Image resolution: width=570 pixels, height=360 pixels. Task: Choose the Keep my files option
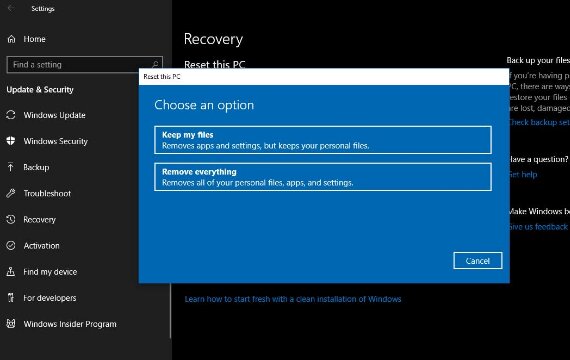point(323,140)
